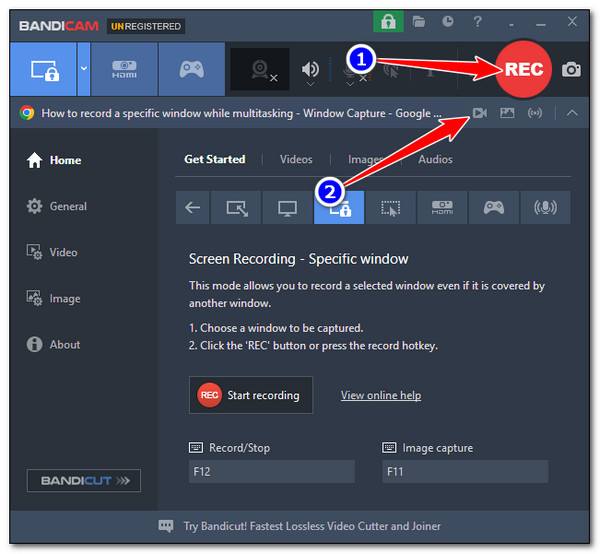
Task: Select HDMI device mode in the Get Started row
Action: point(442,207)
